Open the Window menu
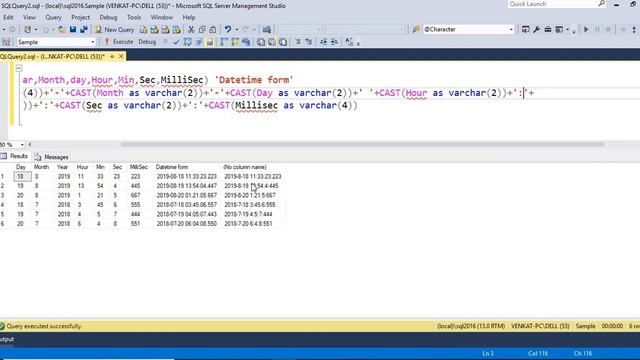This screenshot has width=640, height=360. click(162, 18)
